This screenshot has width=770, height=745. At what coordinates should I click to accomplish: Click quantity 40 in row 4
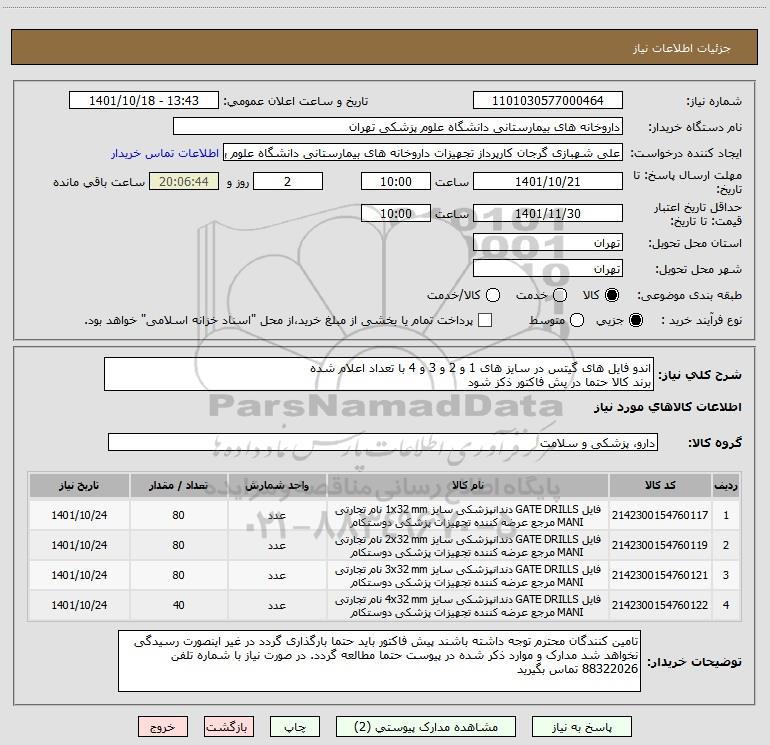pos(179,605)
